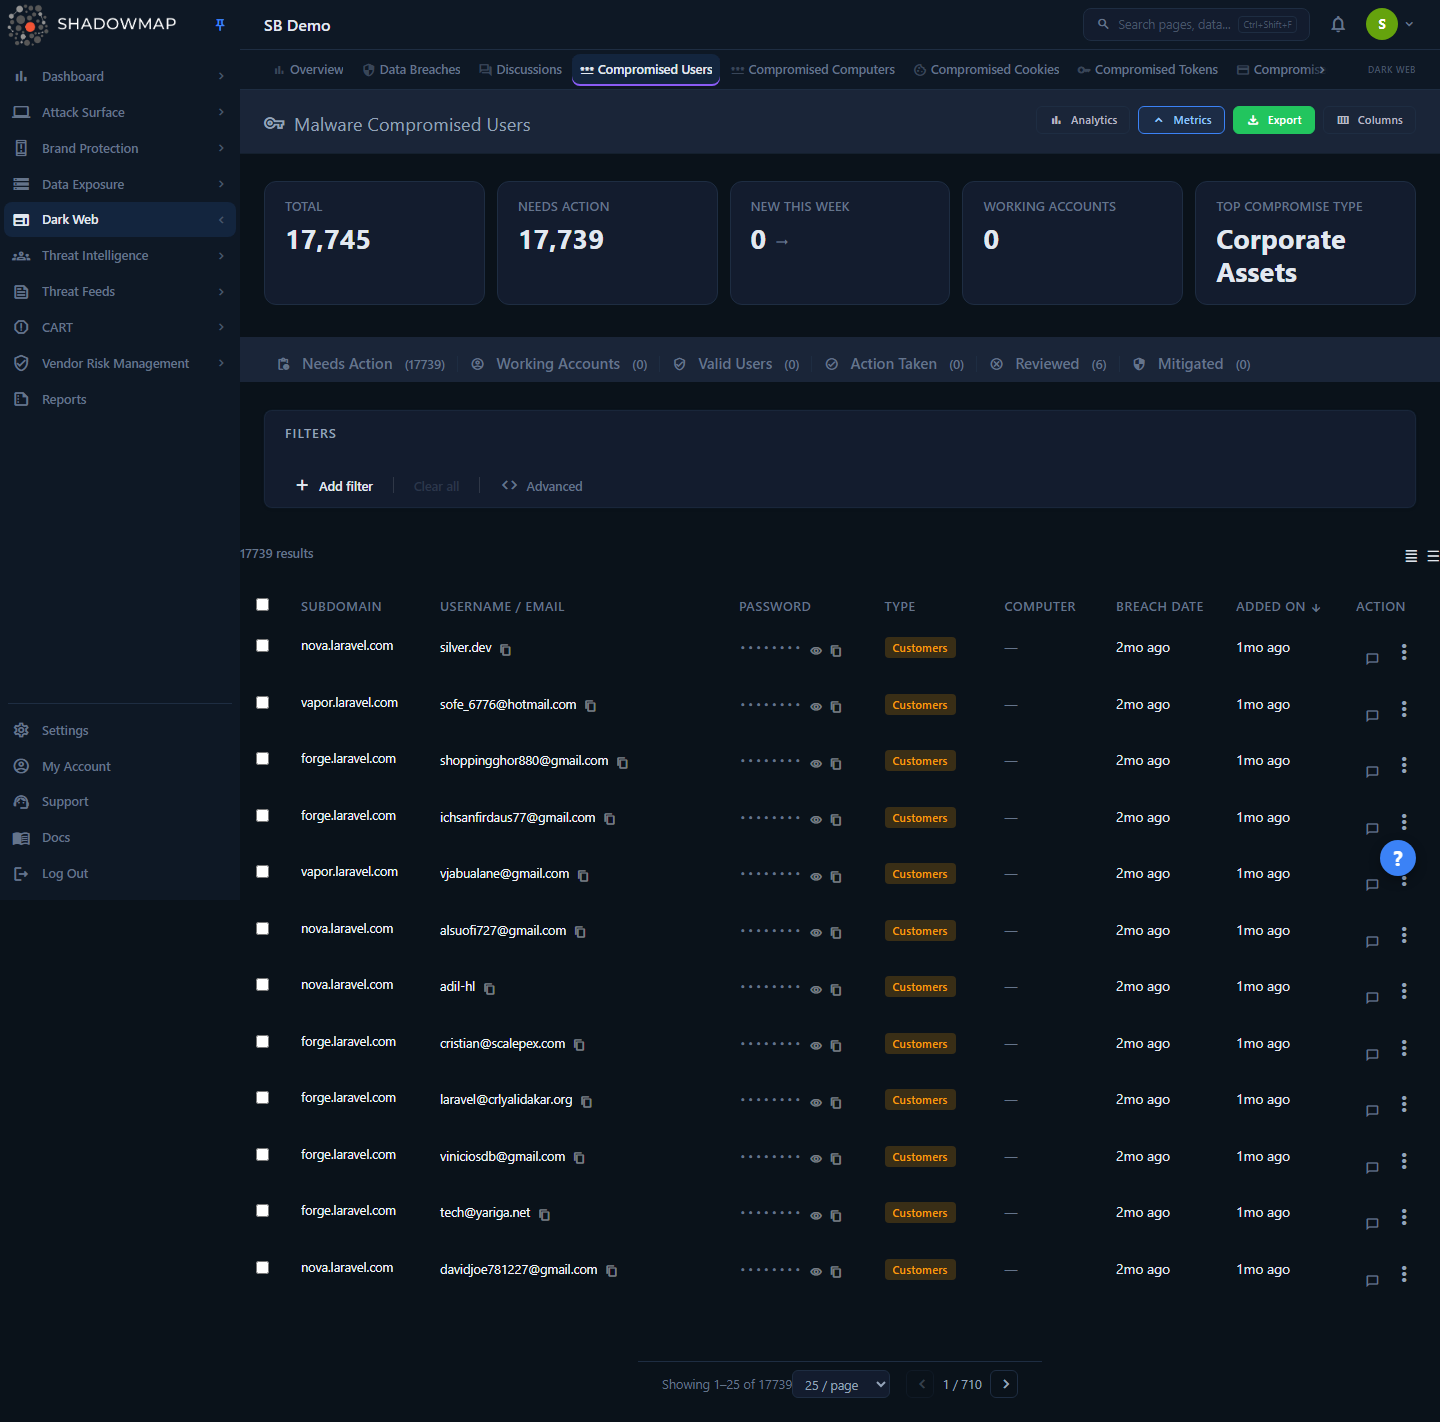Check the shoppingghor880@gmail.com row checkbox
Screen dimensions: 1440x1422
click(262, 758)
